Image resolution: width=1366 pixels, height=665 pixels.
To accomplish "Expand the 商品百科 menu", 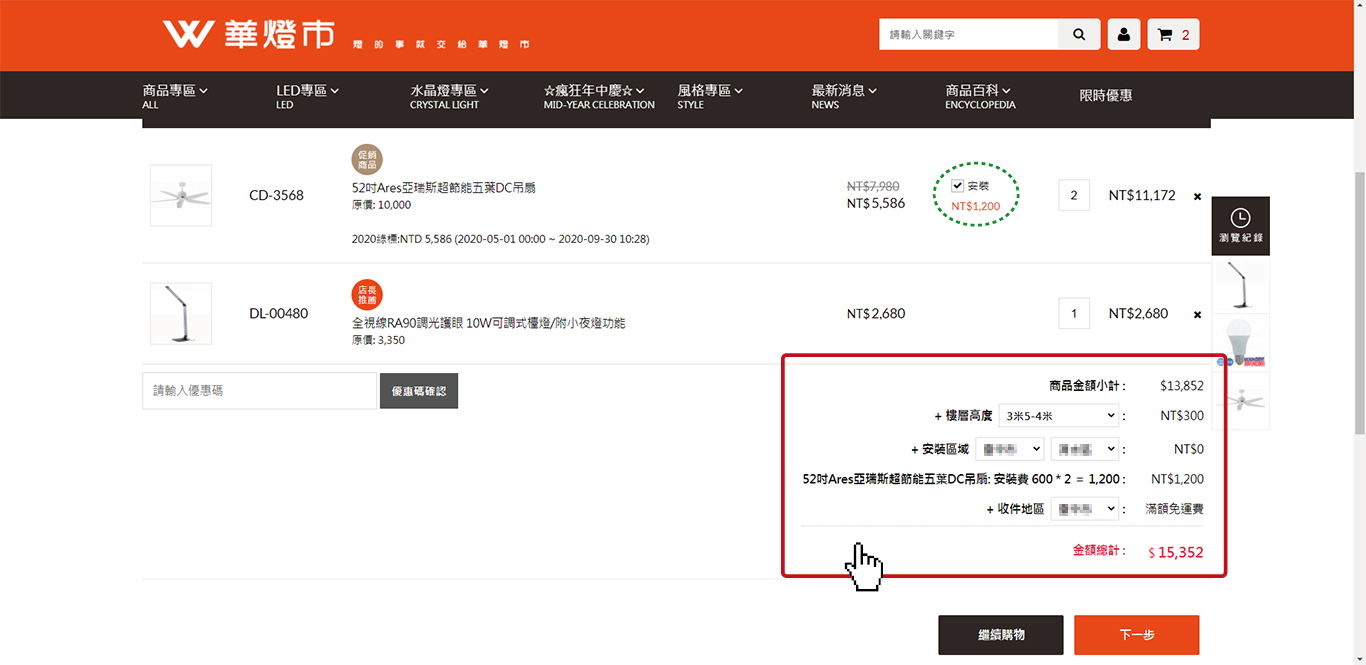I will pyautogui.click(x=980, y=96).
